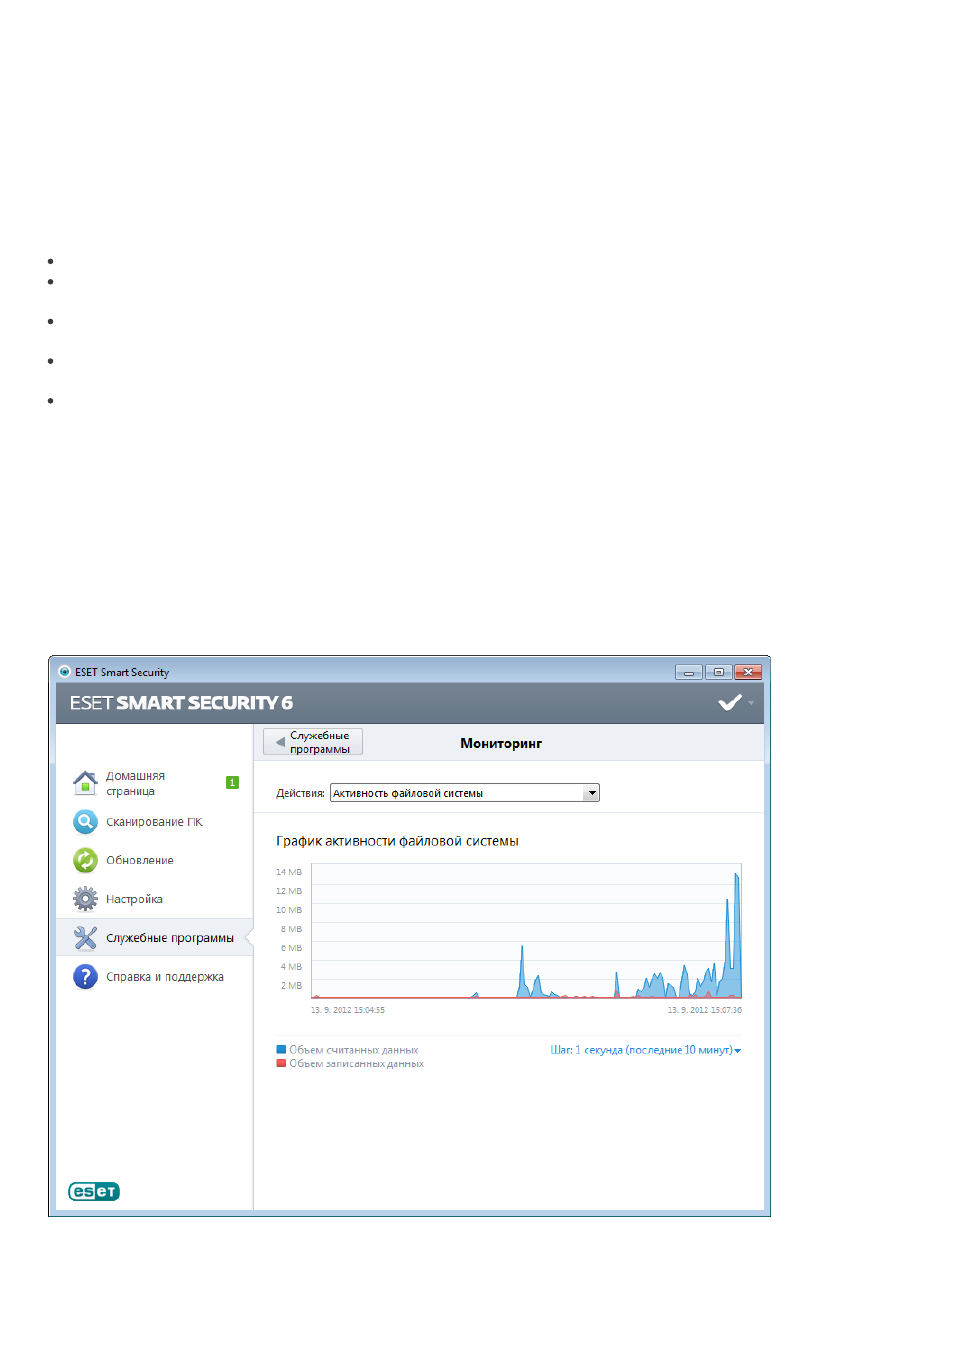The height and width of the screenshot is (1350, 954).
Task: Minimize the ESET Smart Security window
Action: tap(688, 672)
